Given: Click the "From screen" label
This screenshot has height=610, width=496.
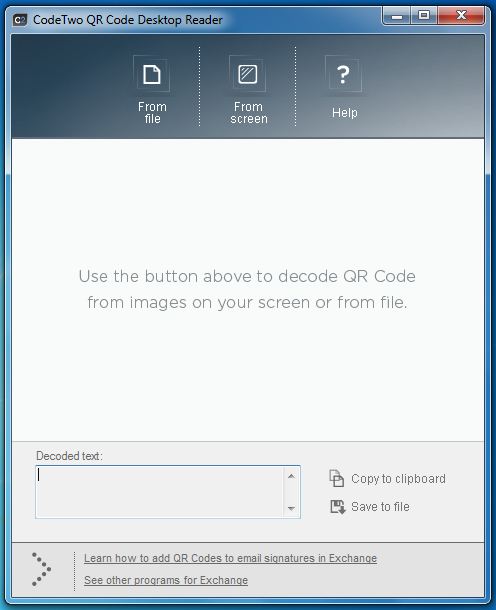Looking at the screenshot, I should point(249,112).
